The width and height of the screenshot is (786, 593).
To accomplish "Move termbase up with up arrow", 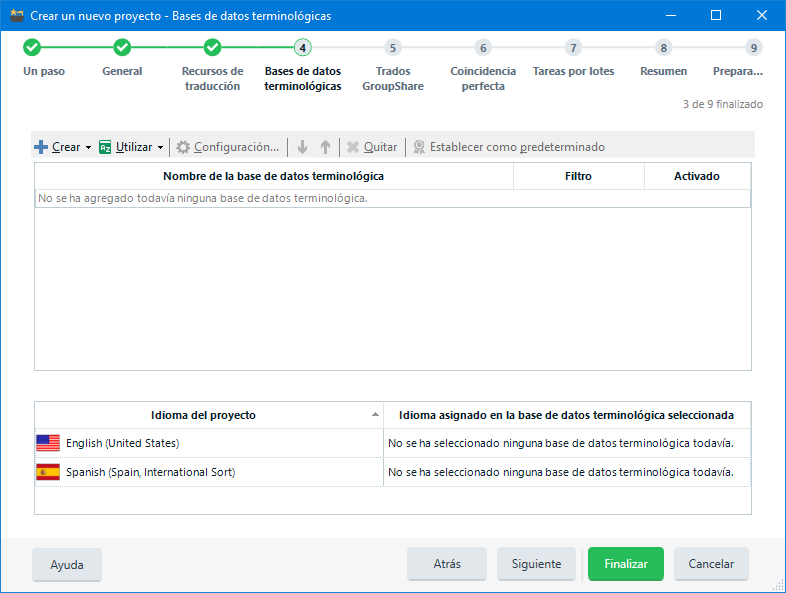I will click(325, 147).
